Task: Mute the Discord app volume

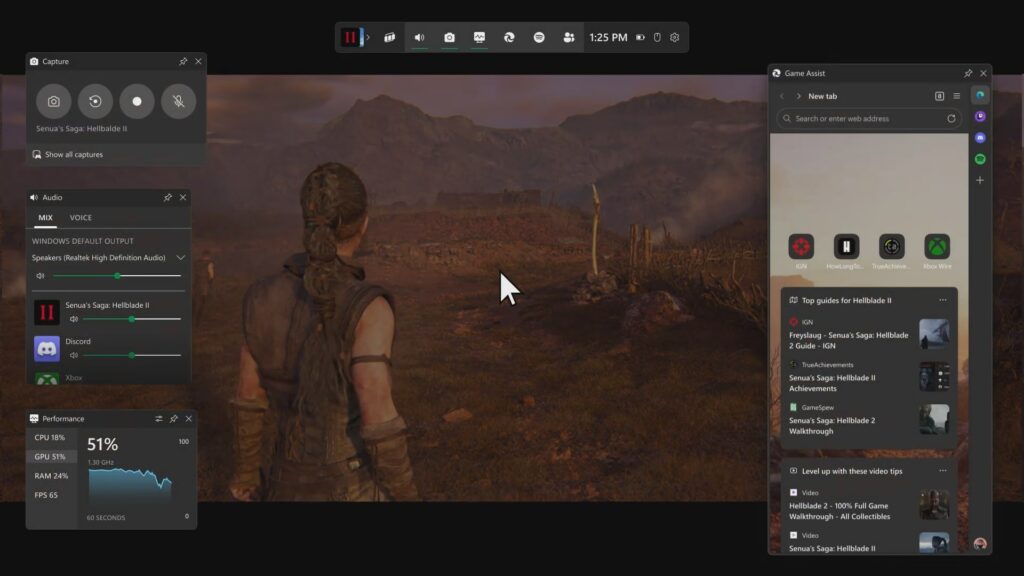Action: click(74, 355)
